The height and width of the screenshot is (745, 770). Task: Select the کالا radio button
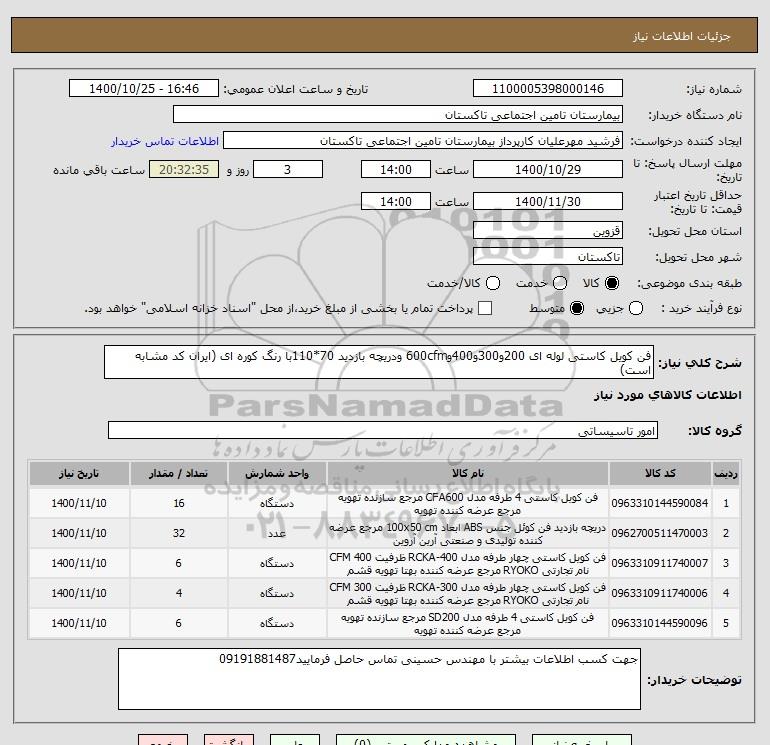coord(612,283)
